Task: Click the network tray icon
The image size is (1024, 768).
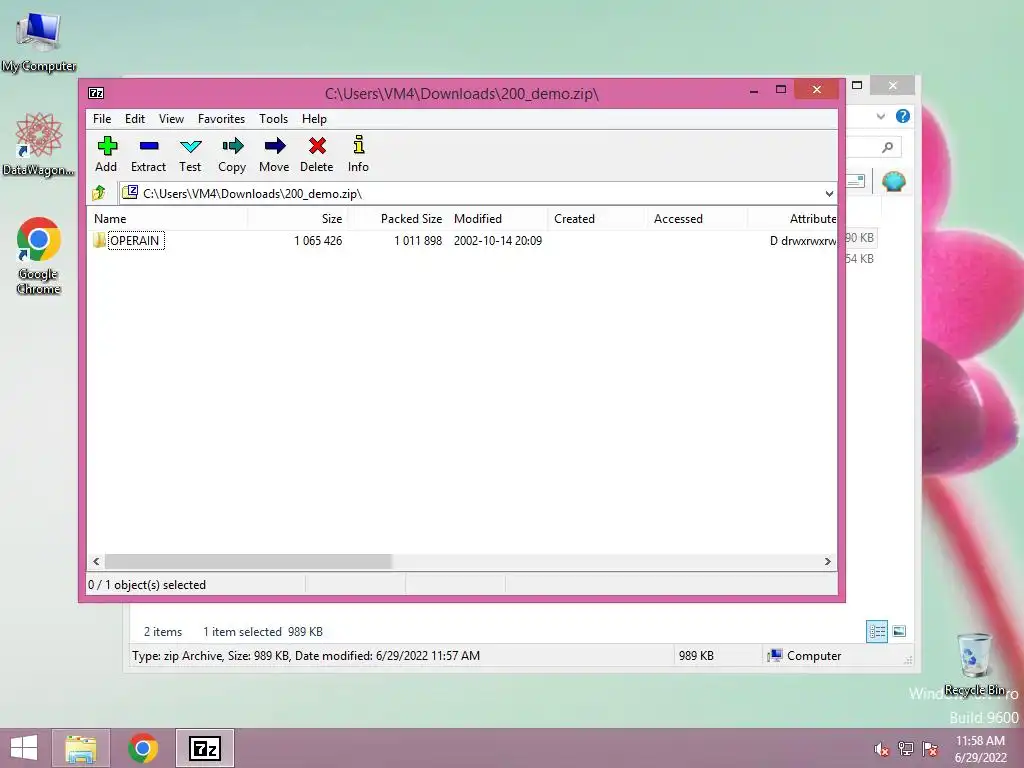Action: click(906, 748)
